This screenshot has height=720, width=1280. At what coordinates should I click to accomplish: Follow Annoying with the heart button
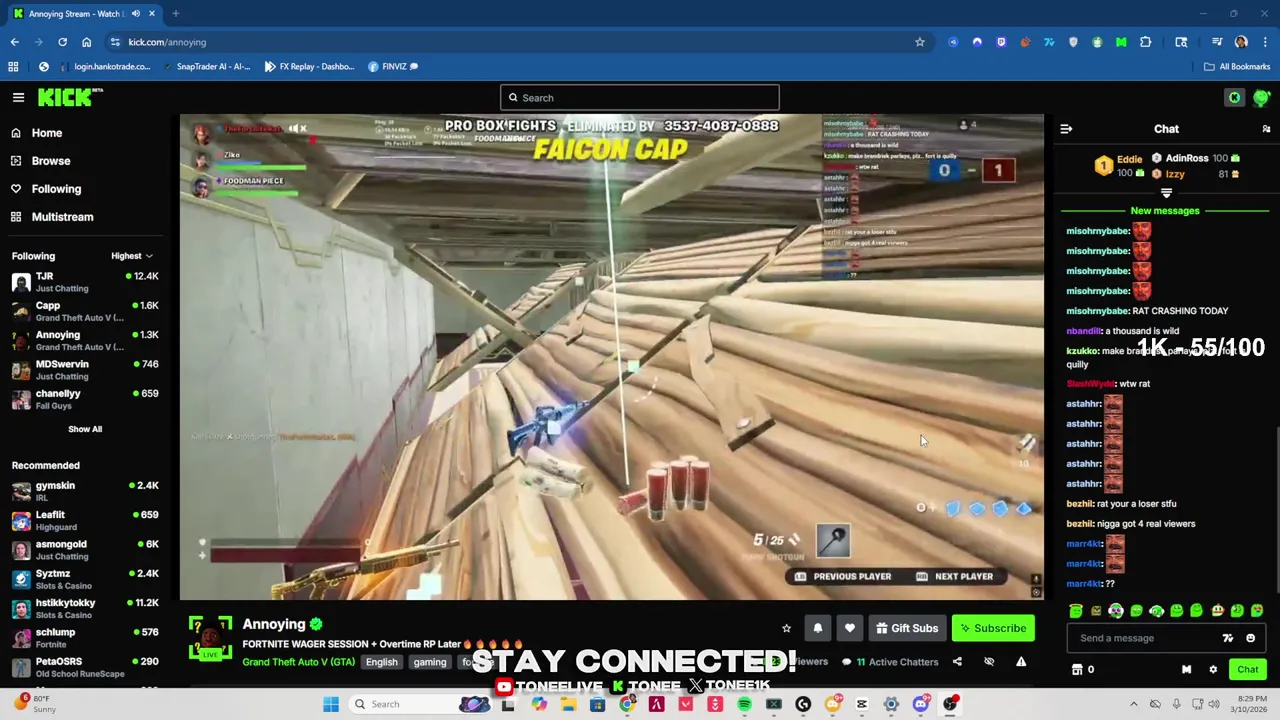[x=850, y=628]
